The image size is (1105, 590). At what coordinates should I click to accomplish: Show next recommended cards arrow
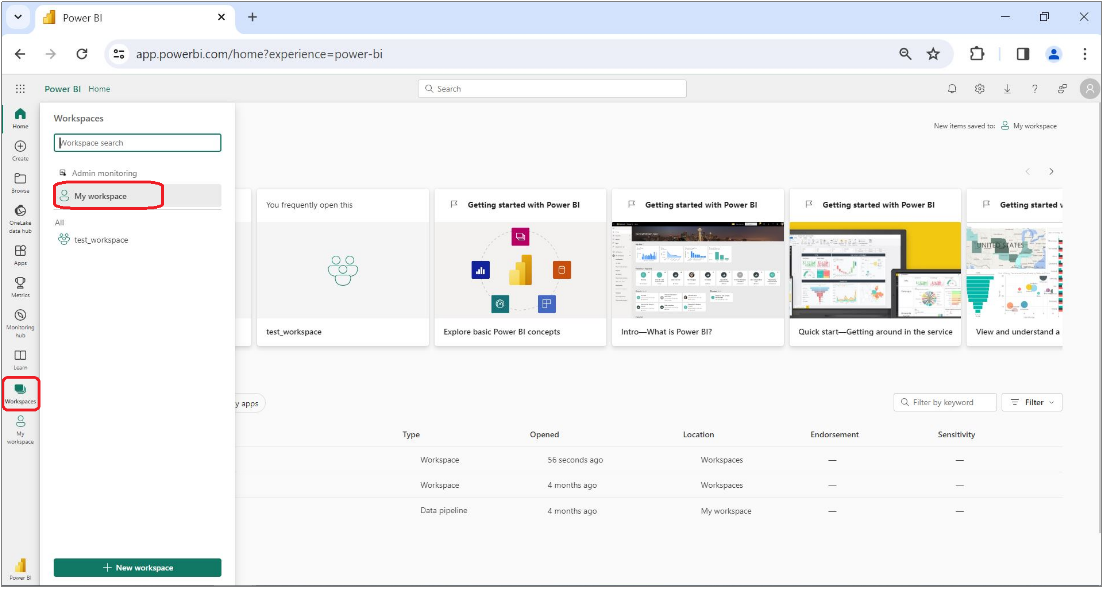[1051, 171]
